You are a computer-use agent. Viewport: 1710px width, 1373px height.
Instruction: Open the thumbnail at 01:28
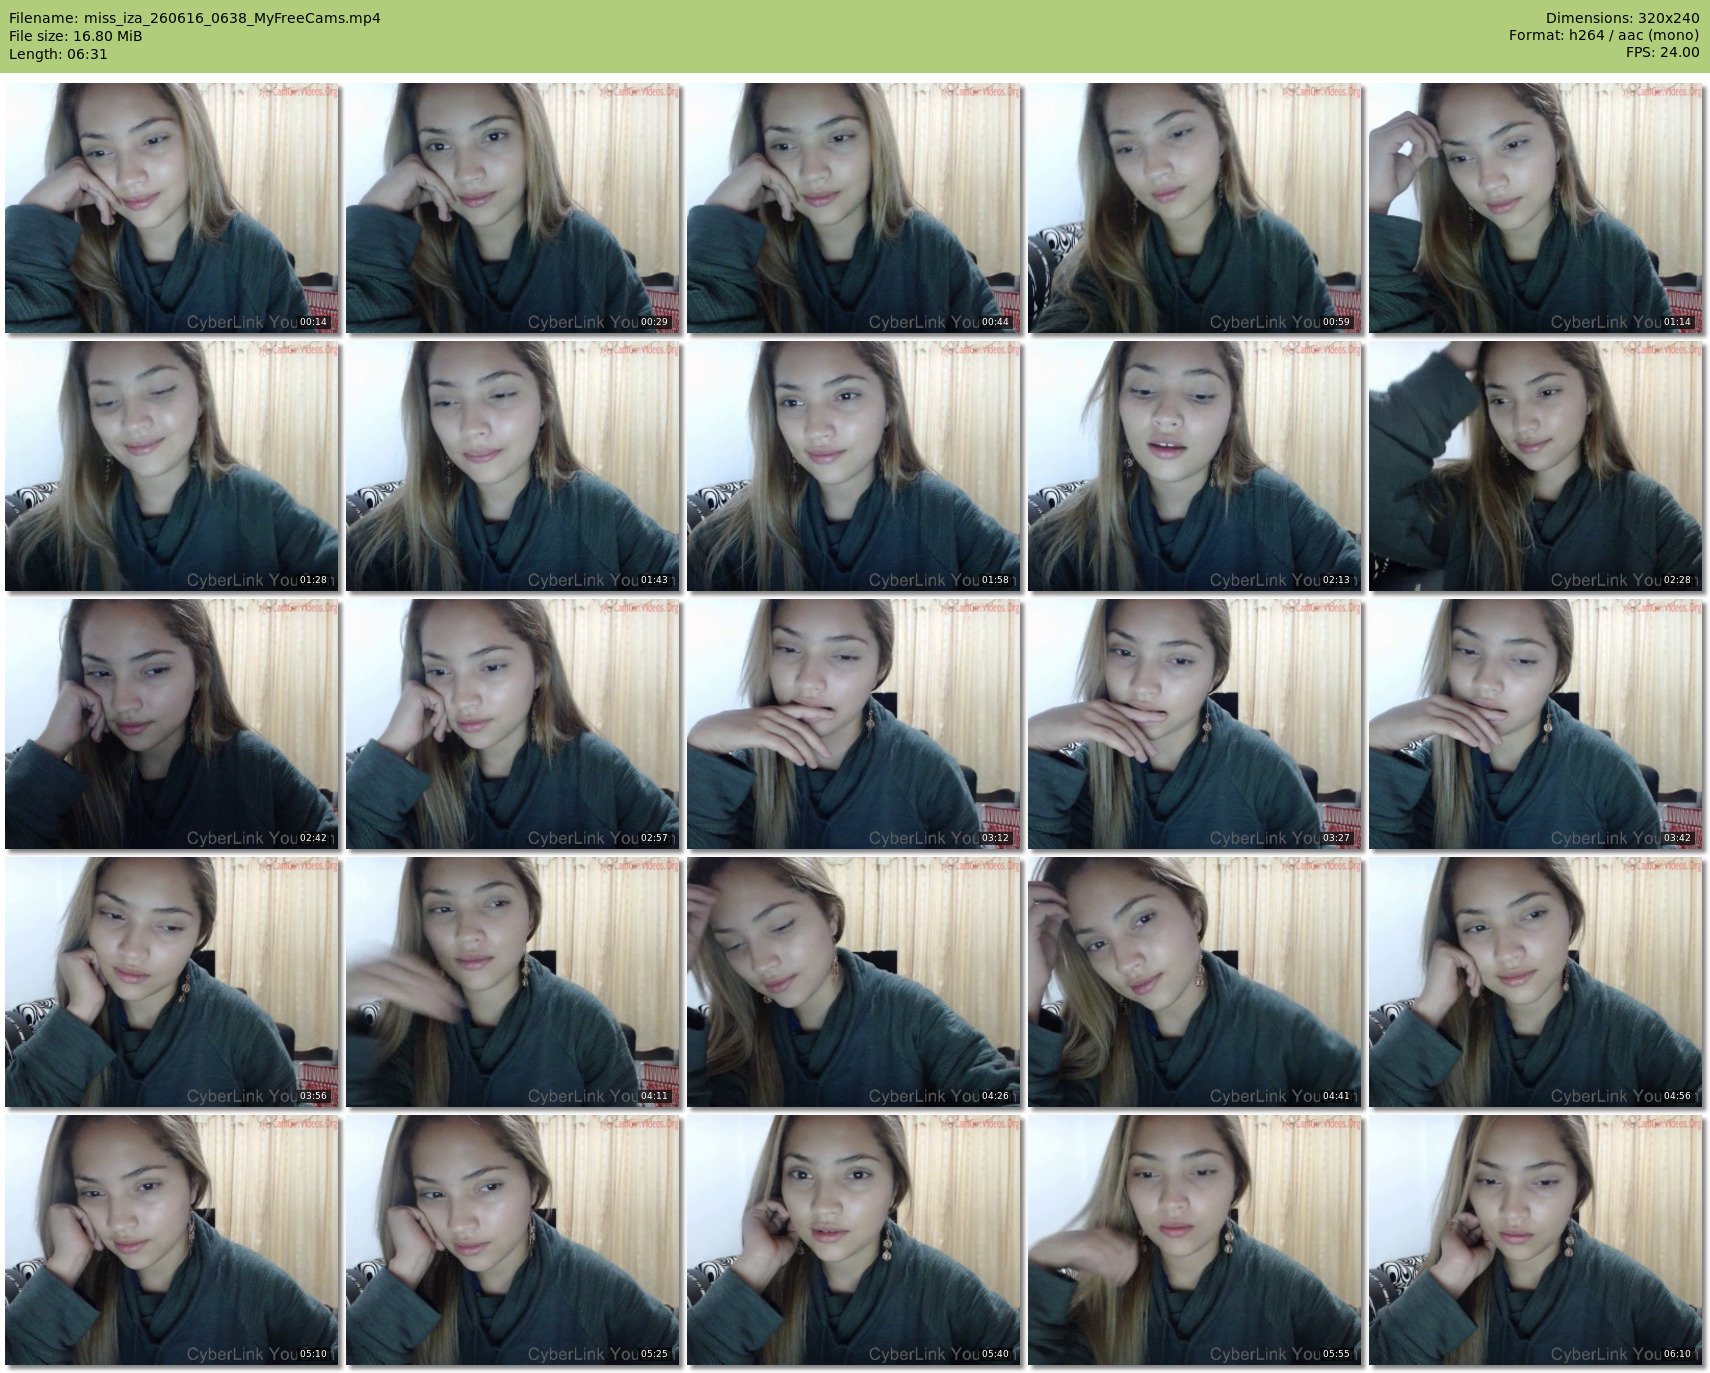[x=172, y=466]
